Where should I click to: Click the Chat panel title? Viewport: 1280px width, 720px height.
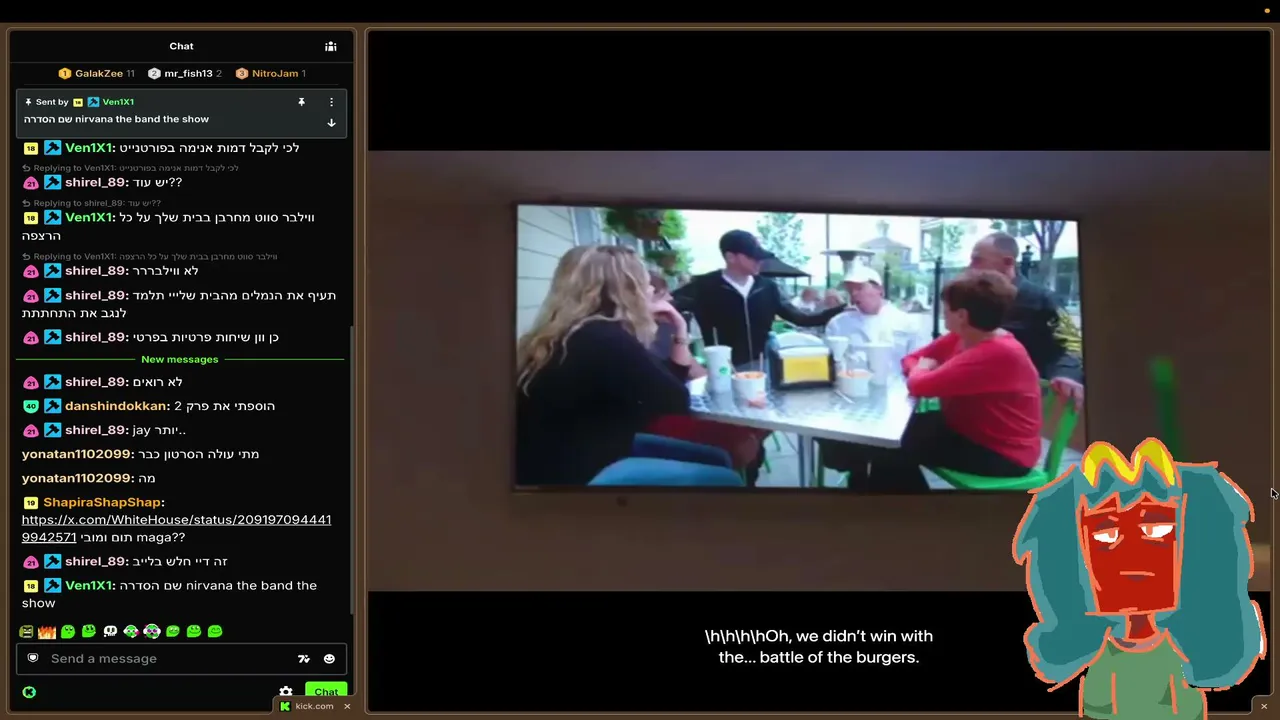(181, 46)
